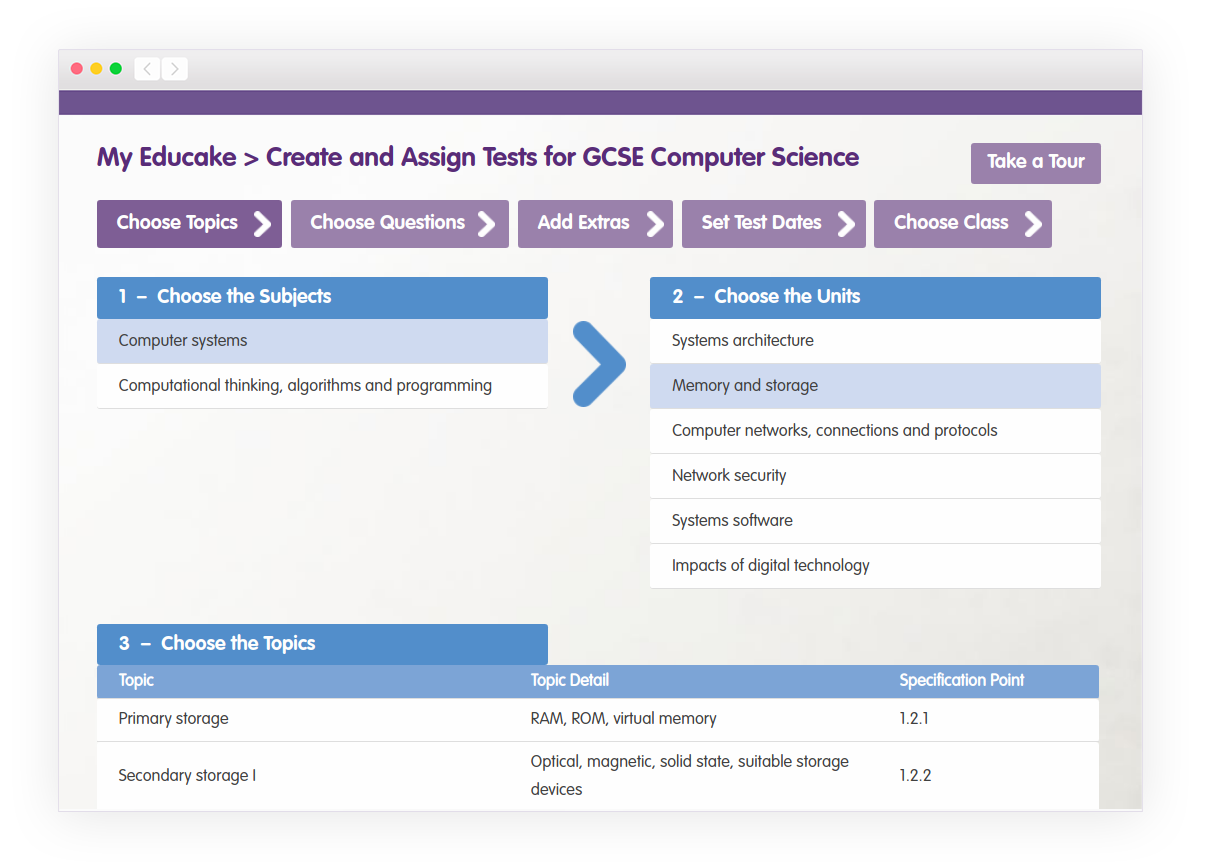Choose the Systems architecture unit
The image size is (1219, 862).
pos(875,341)
